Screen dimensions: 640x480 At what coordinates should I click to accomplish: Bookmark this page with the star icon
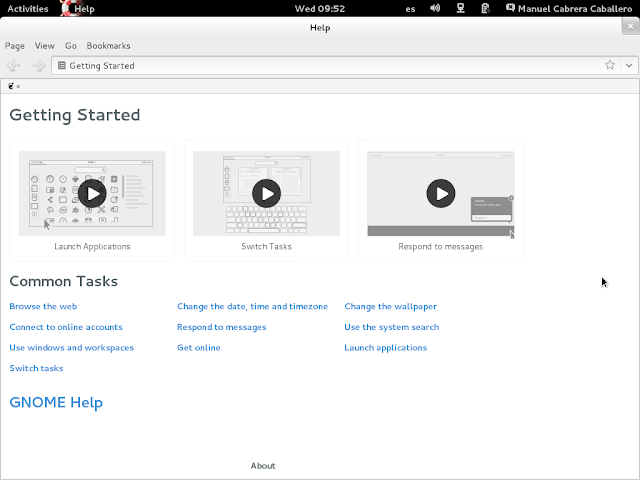coord(610,65)
